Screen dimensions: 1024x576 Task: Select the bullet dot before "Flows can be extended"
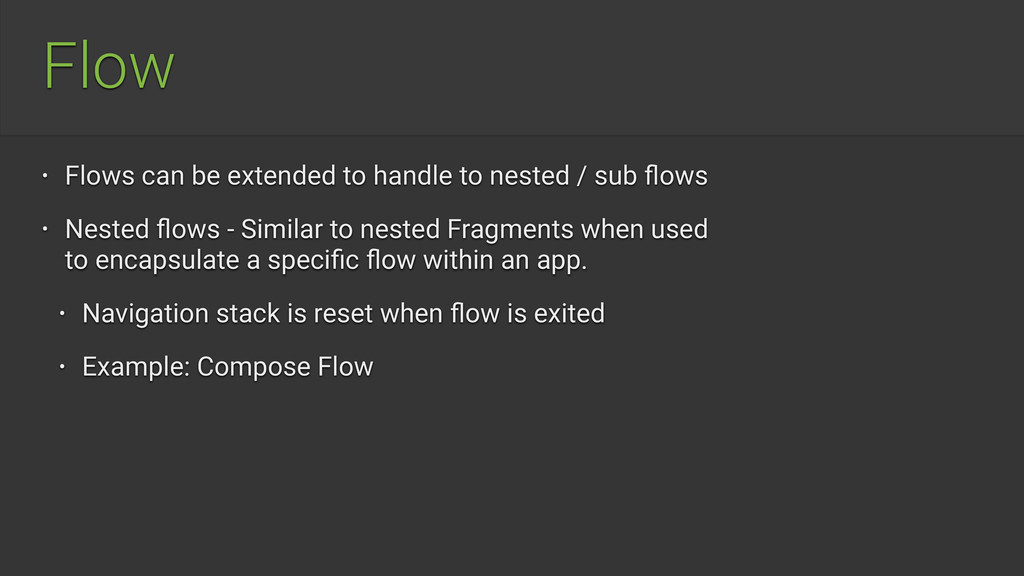coord(45,176)
